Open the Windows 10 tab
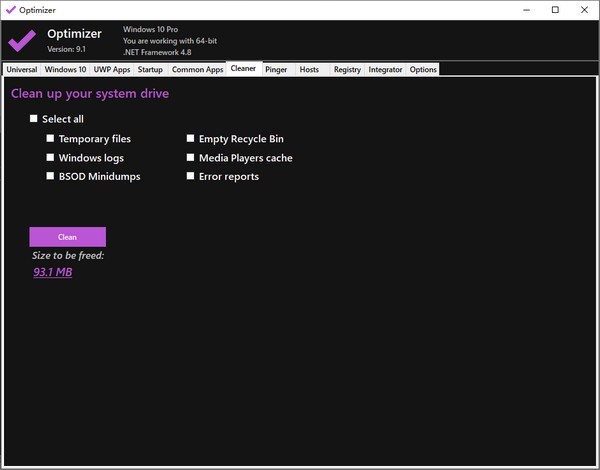Screen dimensions: 600x470 click(65, 70)
